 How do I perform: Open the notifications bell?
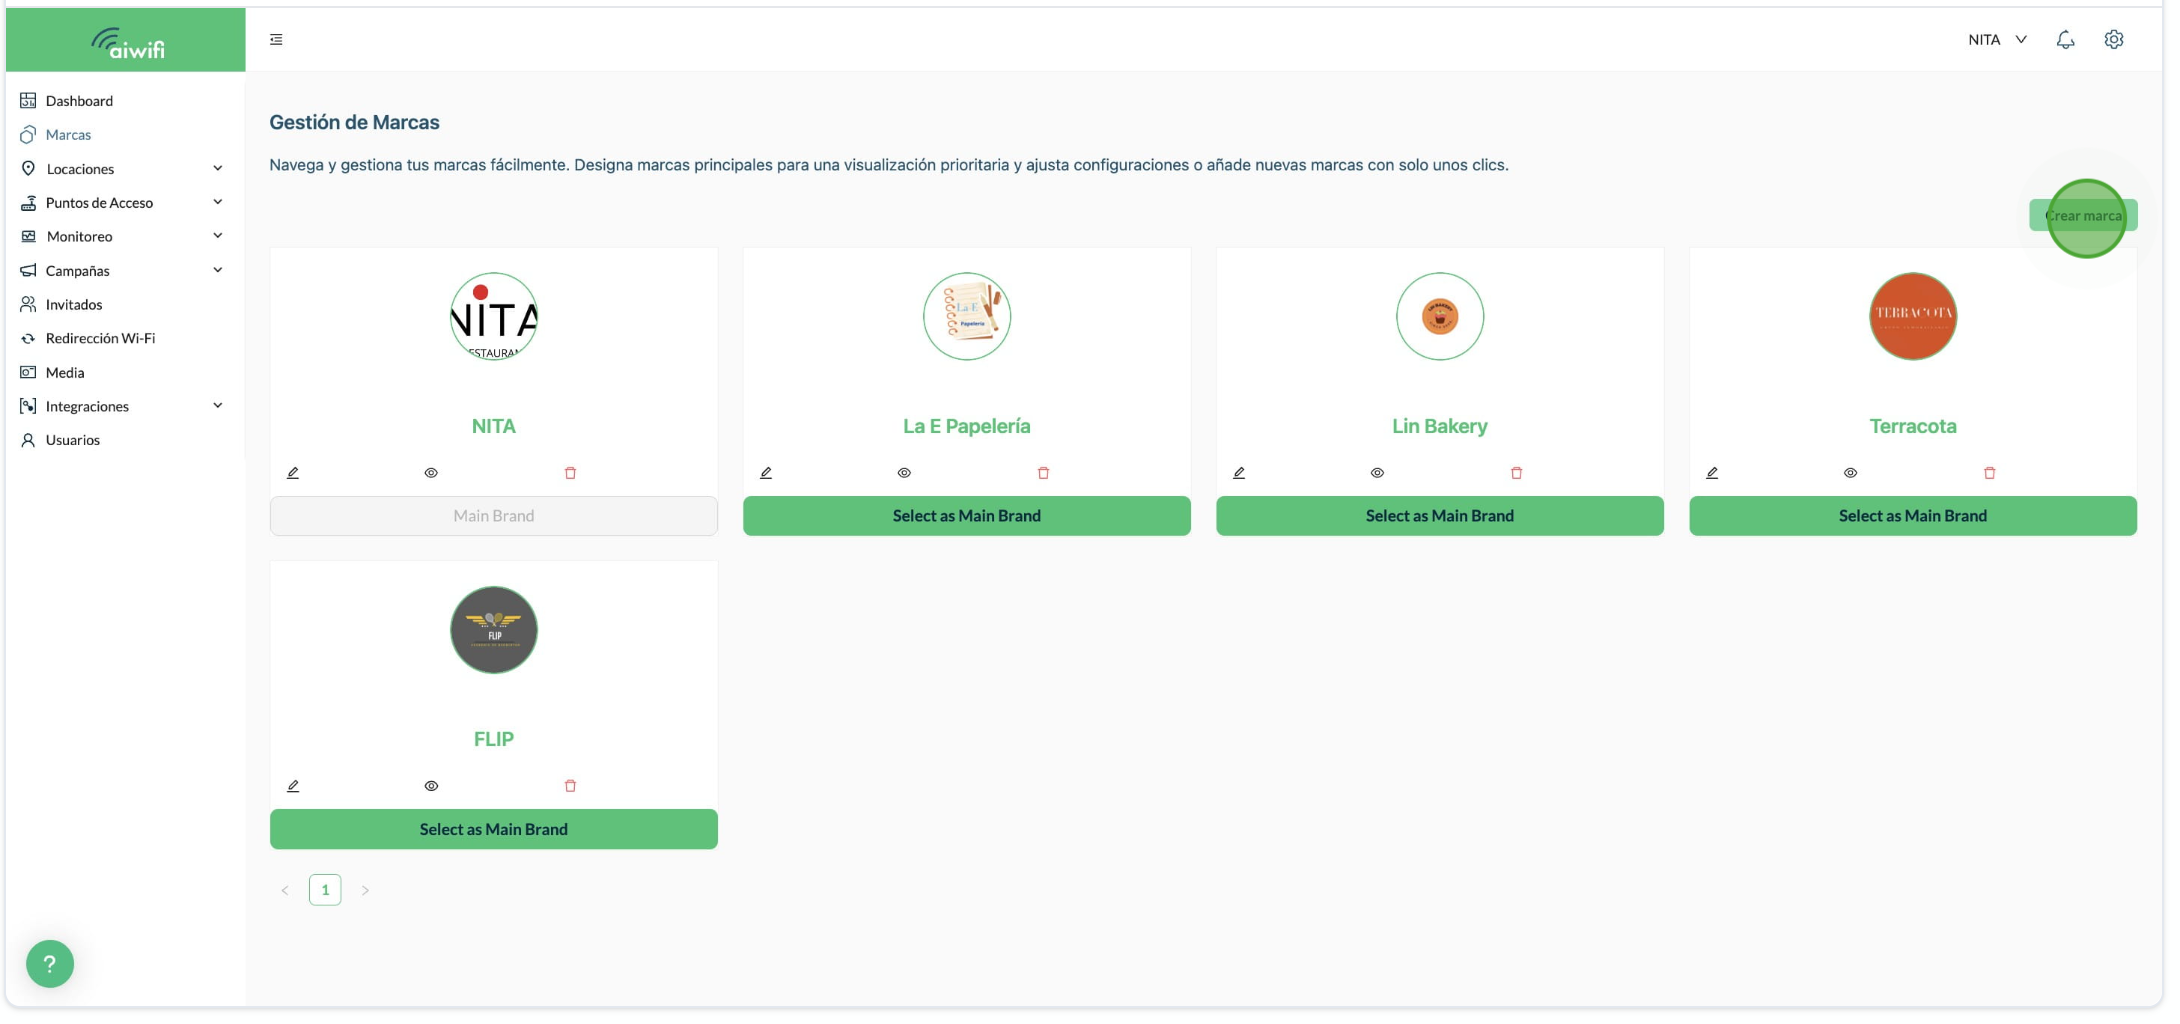pos(2065,40)
